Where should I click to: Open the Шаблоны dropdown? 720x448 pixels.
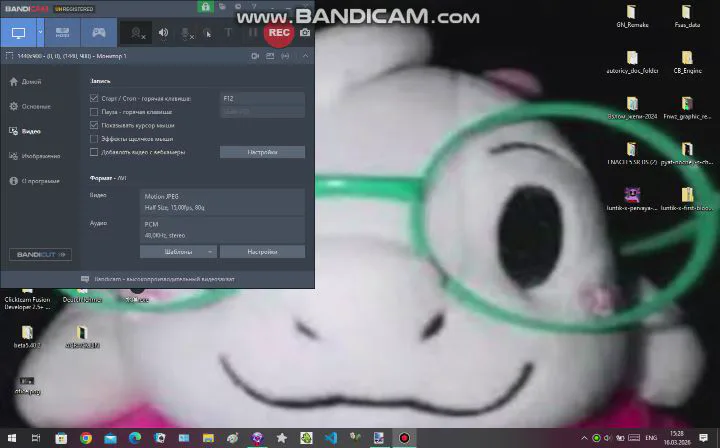[178, 252]
